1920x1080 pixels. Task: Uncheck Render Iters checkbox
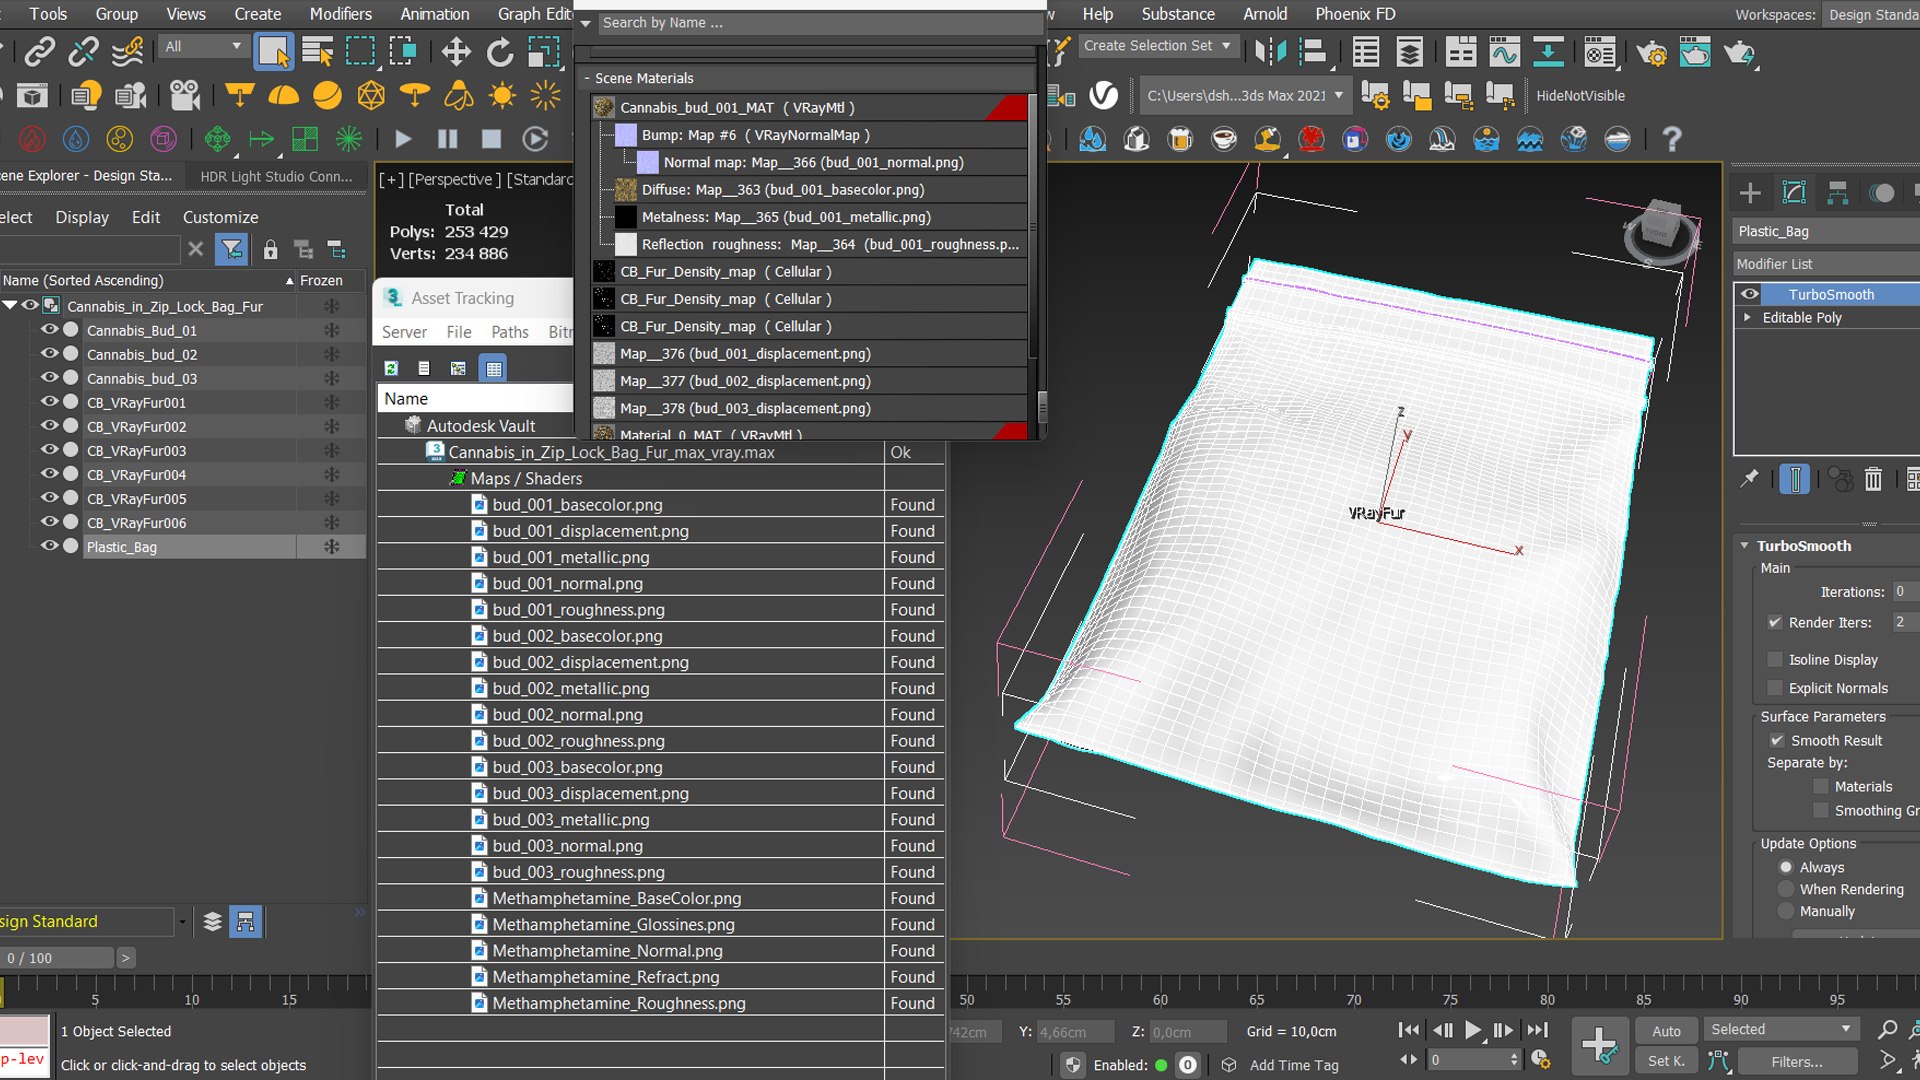point(1775,622)
